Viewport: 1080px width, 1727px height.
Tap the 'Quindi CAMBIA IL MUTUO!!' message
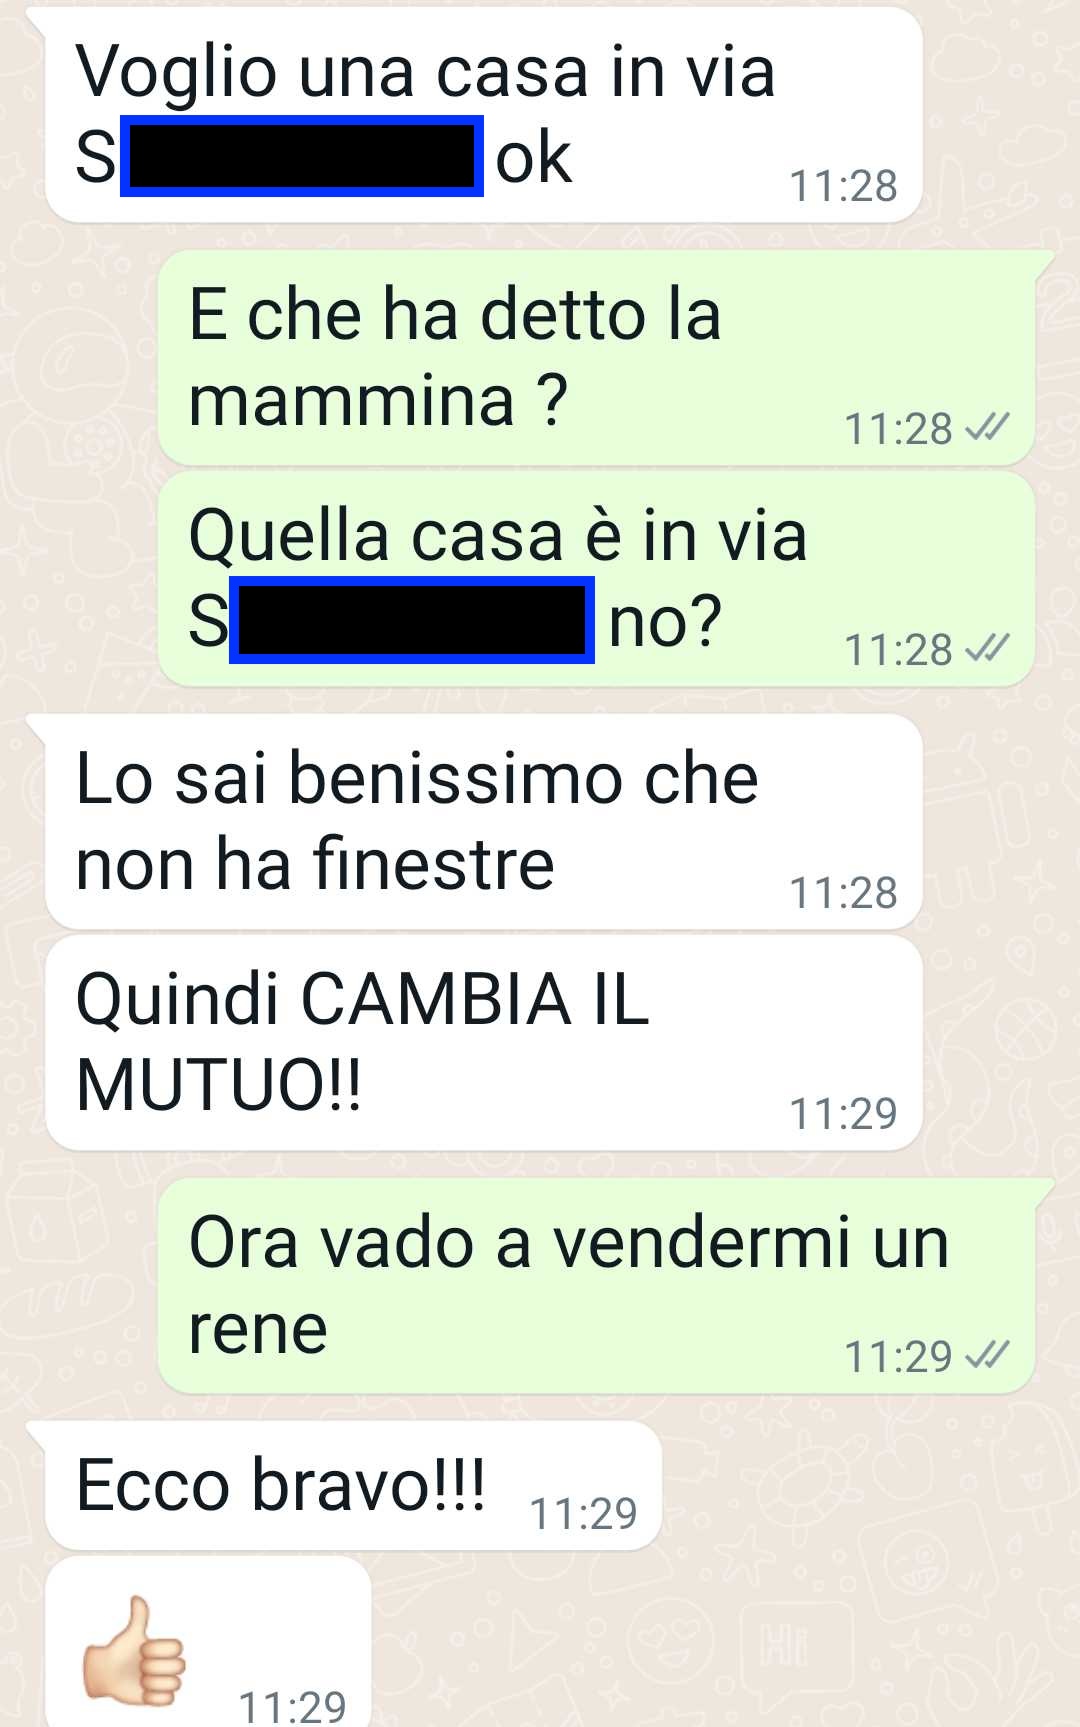(483, 1043)
